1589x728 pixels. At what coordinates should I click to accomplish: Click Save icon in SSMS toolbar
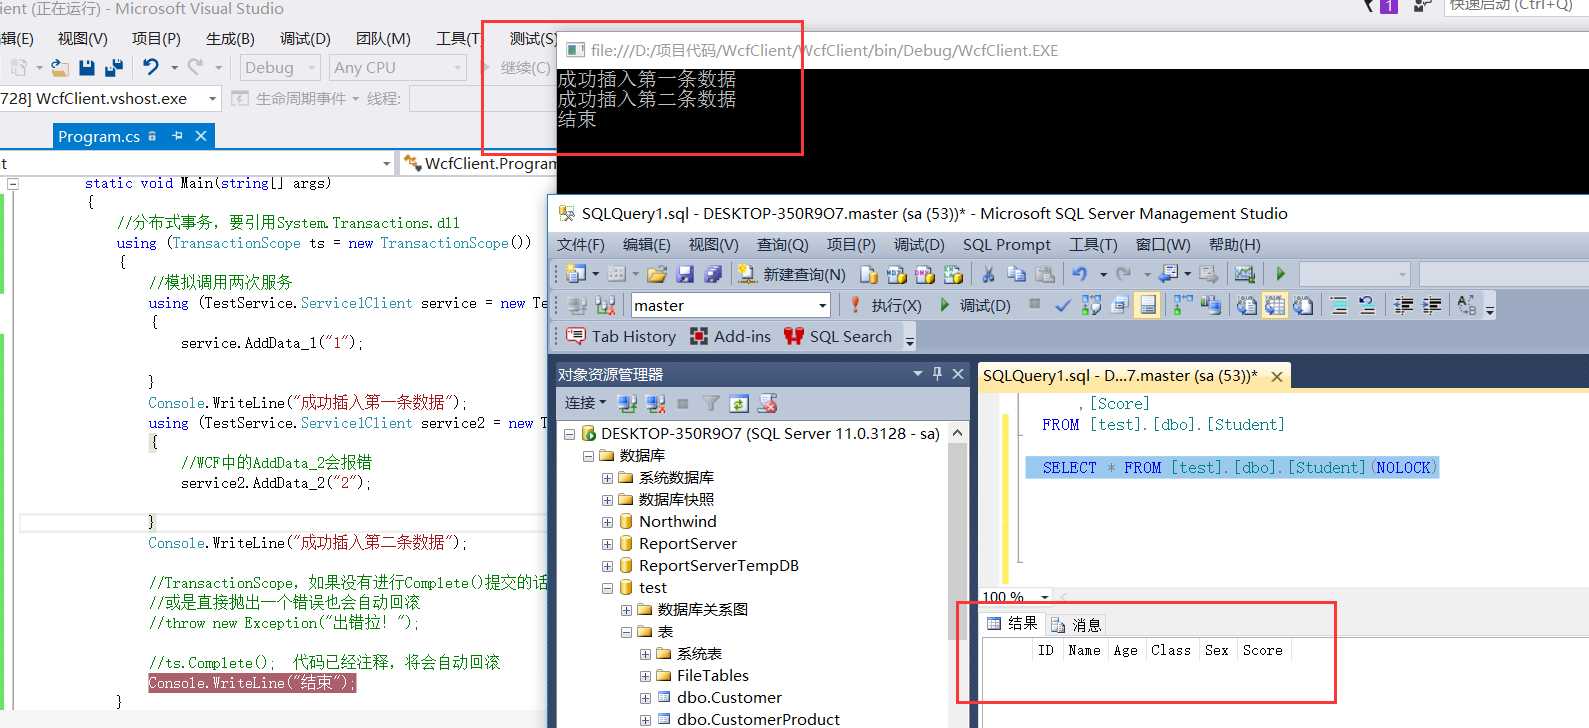tap(685, 274)
